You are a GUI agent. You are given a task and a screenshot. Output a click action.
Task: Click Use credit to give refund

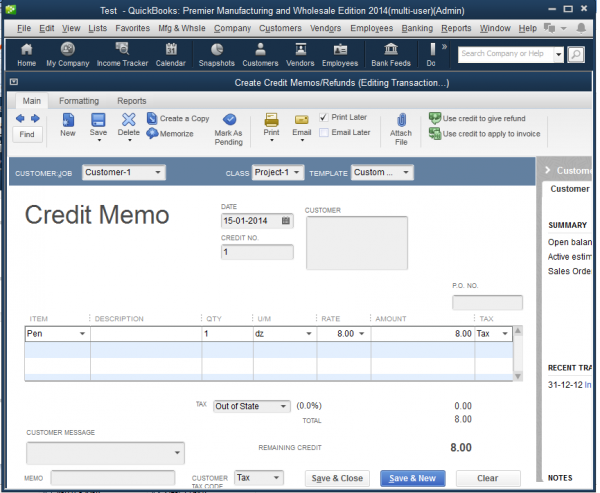tap(477, 118)
